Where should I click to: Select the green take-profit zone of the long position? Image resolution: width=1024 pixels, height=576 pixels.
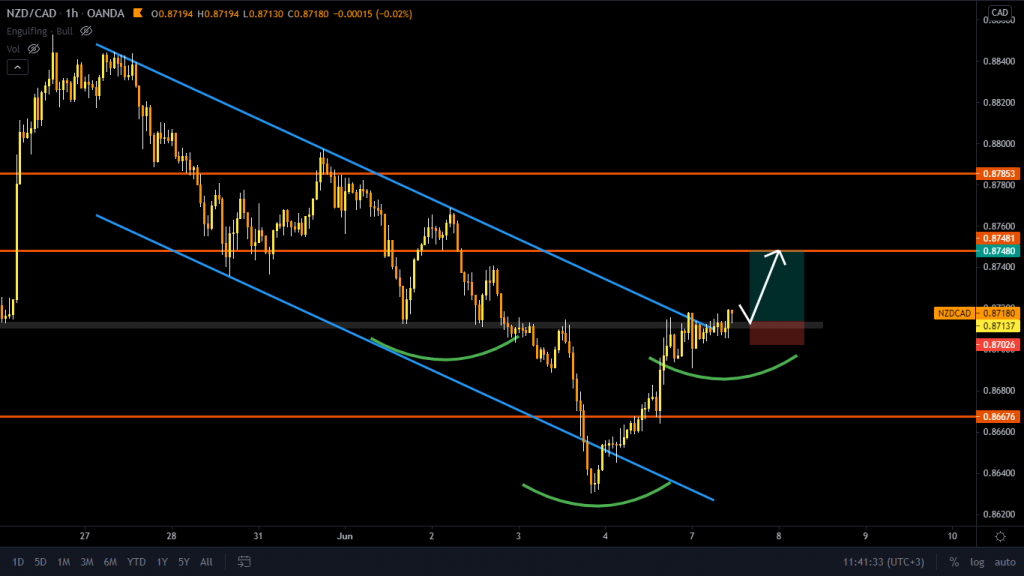coord(776,285)
